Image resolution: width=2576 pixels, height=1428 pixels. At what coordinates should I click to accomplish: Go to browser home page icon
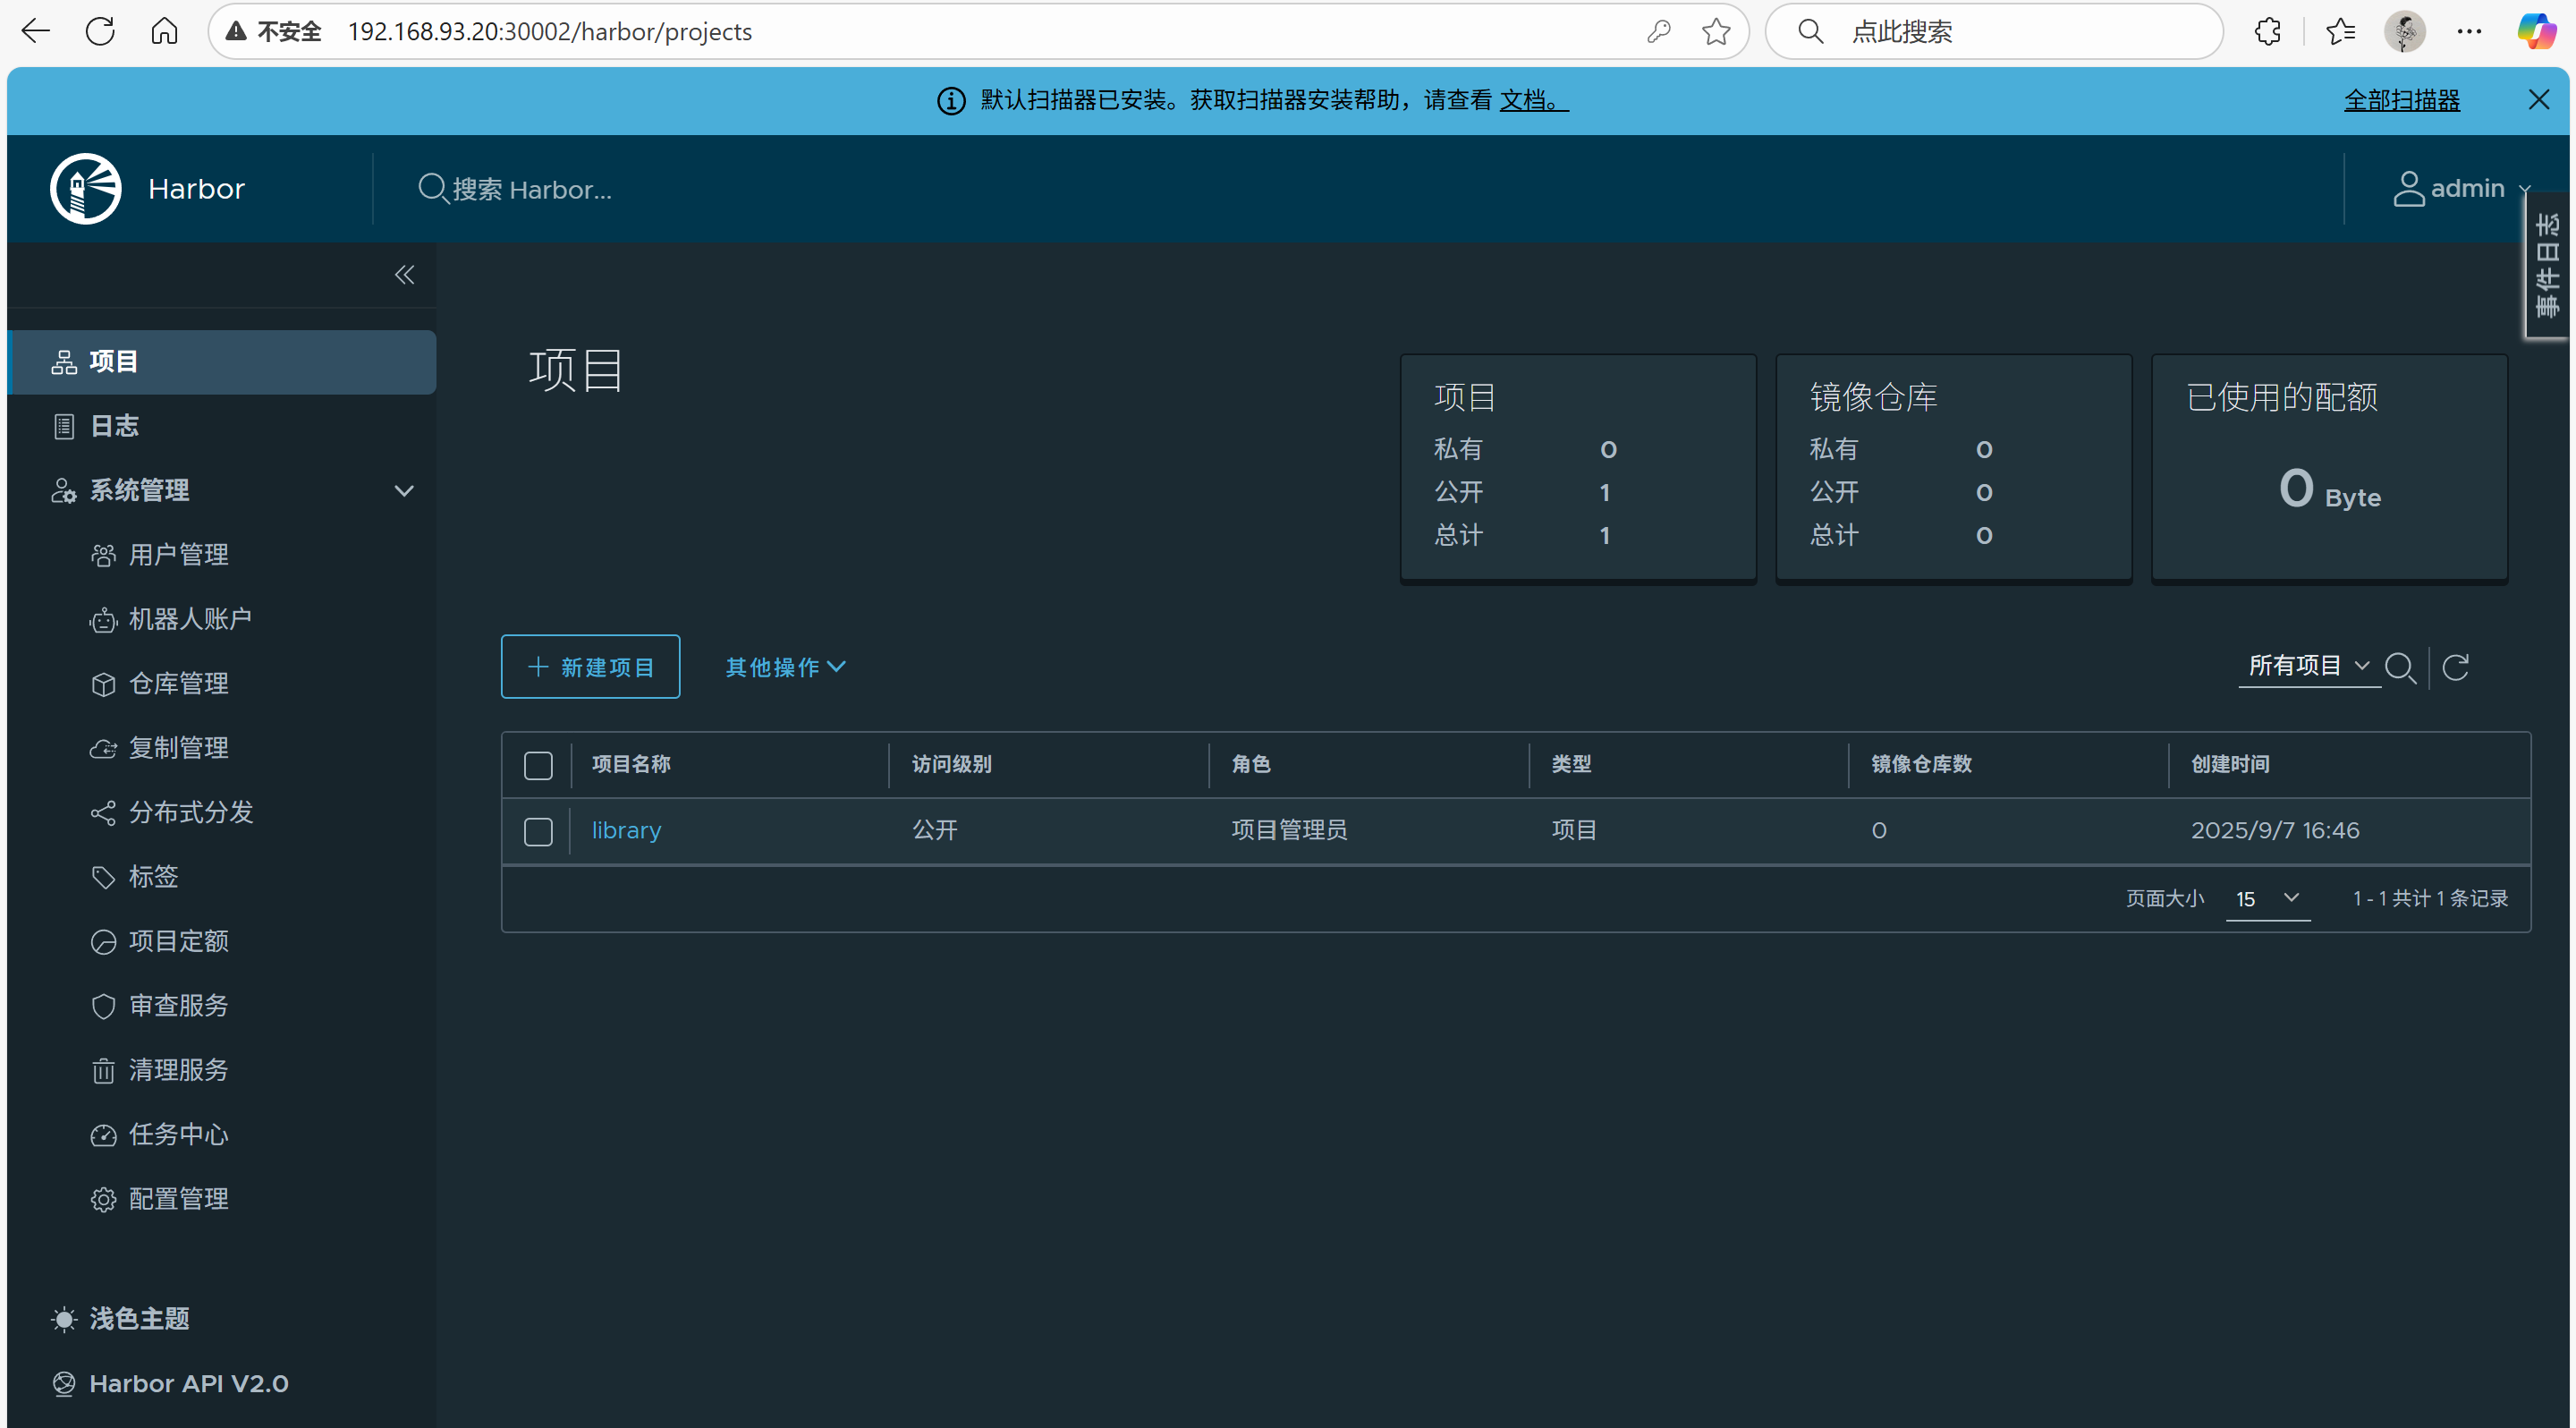165,31
